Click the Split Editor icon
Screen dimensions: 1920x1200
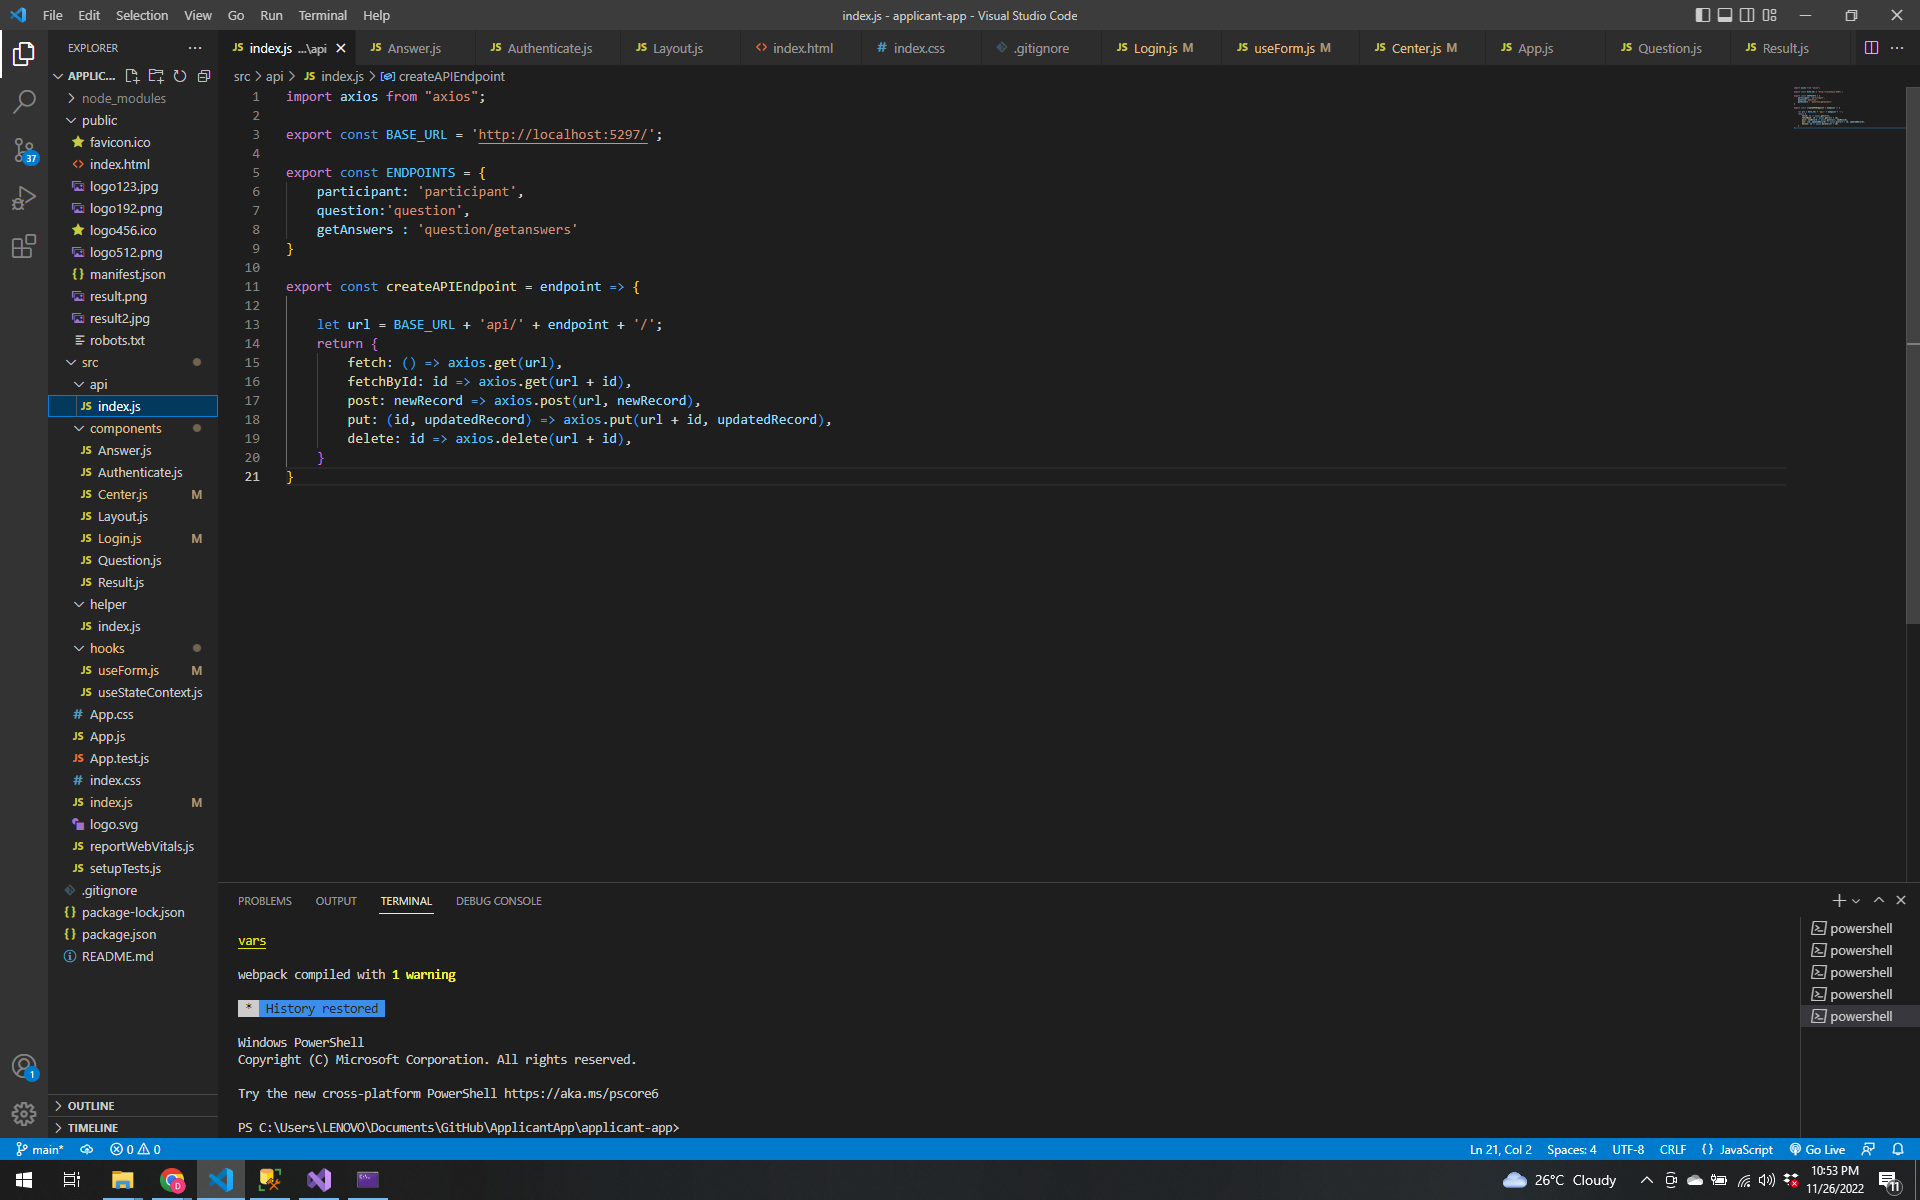tap(1871, 47)
